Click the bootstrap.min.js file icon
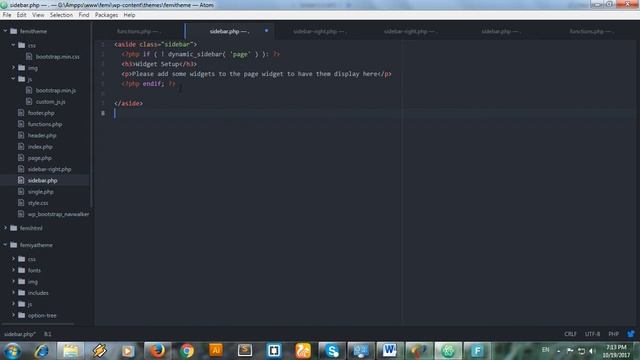 29,90
